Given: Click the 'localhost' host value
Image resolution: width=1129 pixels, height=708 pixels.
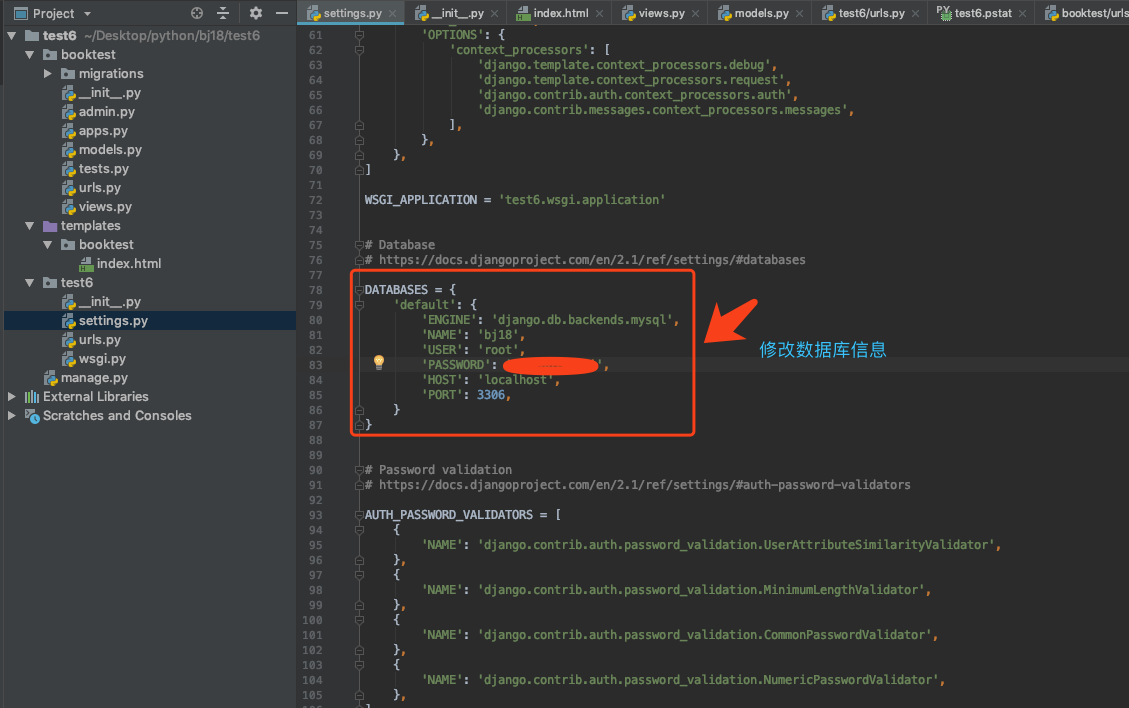Looking at the screenshot, I should tap(516, 380).
